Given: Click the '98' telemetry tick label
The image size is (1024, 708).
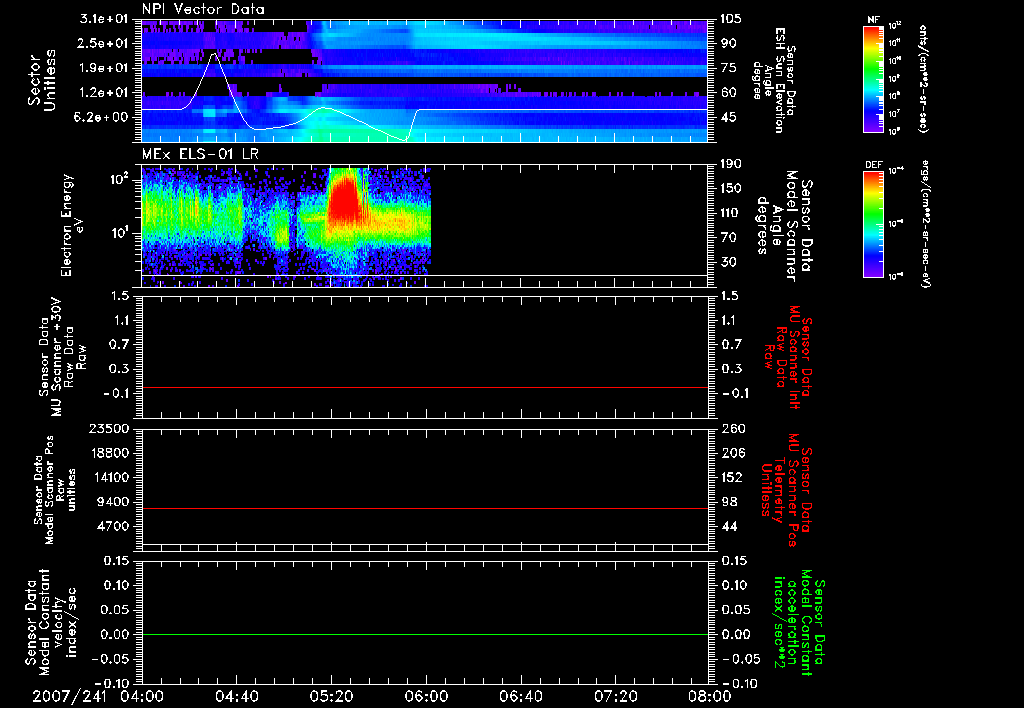Looking at the screenshot, I should pyautogui.click(x=728, y=502).
